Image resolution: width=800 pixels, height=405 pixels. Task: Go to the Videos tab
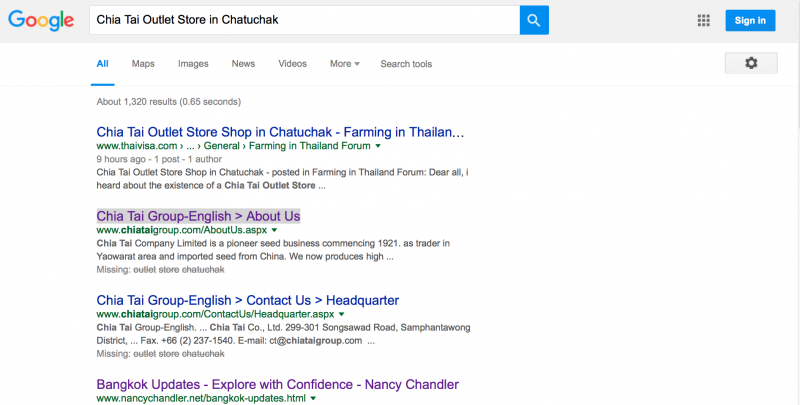click(x=292, y=64)
